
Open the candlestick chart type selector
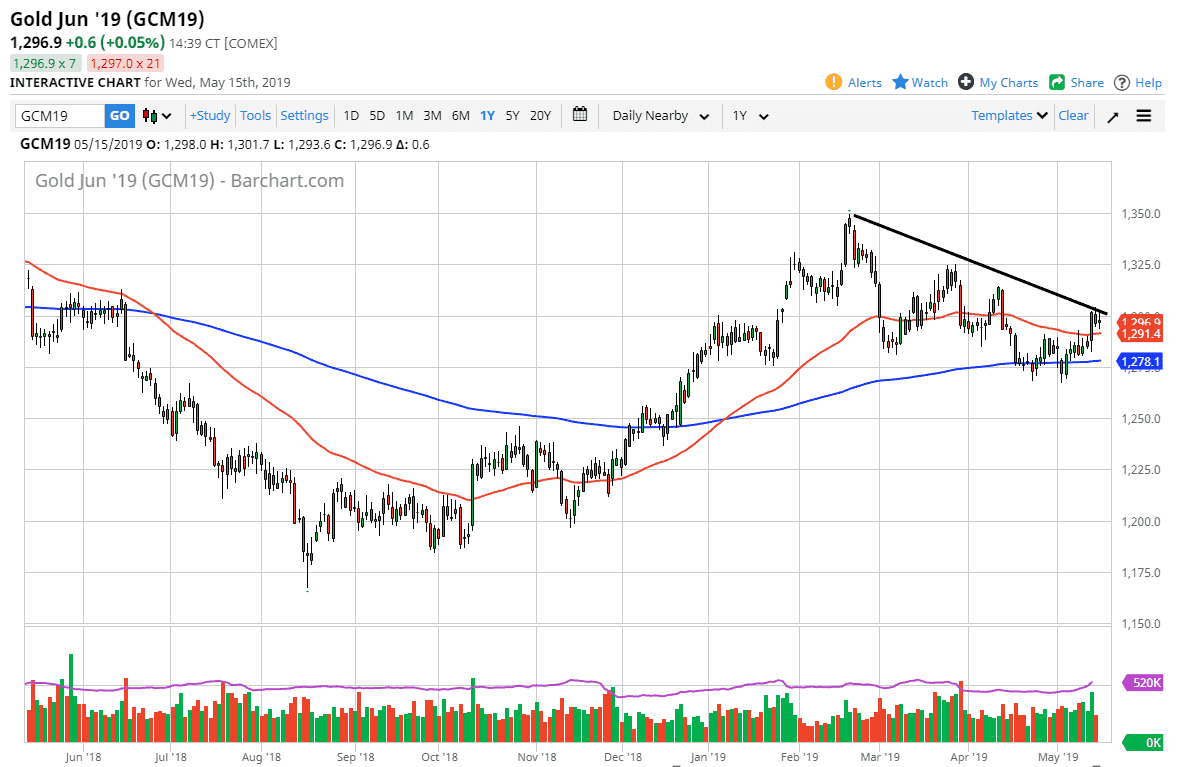[x=155, y=115]
